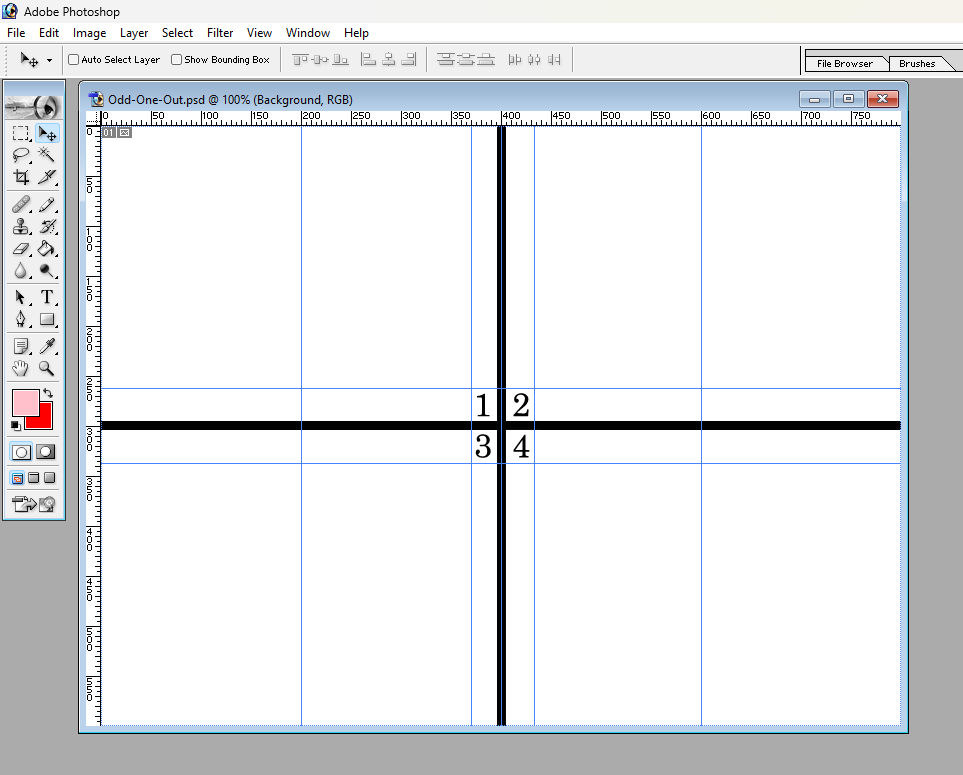Click the swap foreground and background colors arrow
The width and height of the screenshot is (963, 775).
pos(47,393)
